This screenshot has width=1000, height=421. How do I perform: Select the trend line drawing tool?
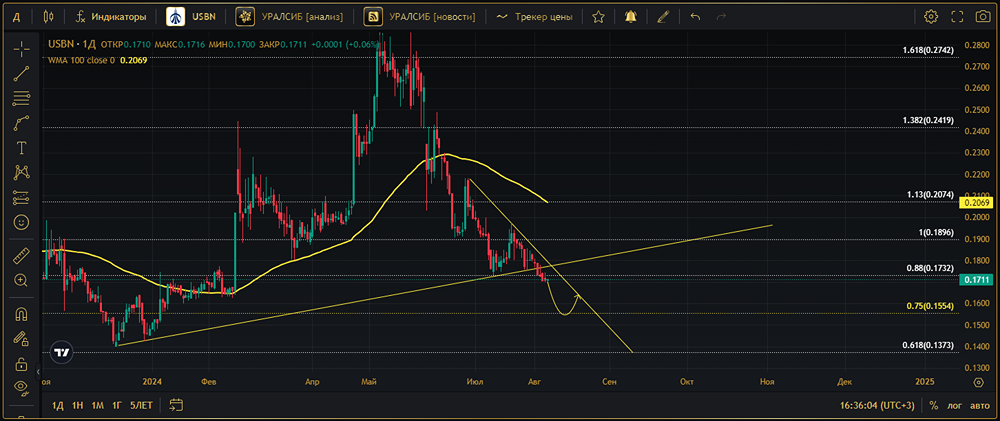21,73
